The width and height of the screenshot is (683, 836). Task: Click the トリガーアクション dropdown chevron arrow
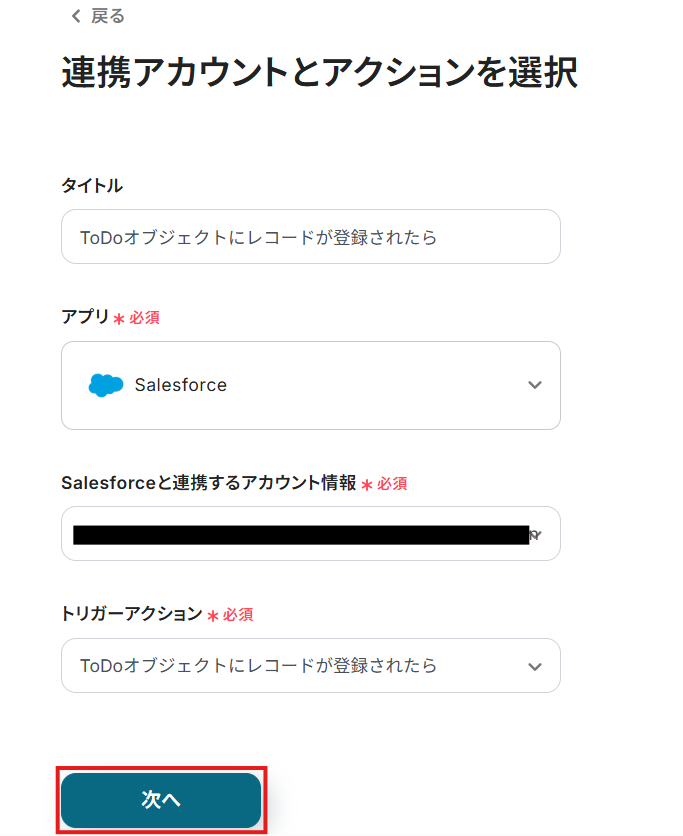(x=535, y=666)
